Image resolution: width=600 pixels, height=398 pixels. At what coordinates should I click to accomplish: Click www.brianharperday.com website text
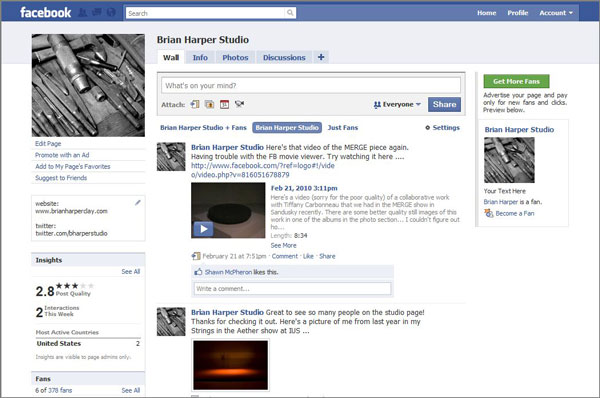pos(71,211)
